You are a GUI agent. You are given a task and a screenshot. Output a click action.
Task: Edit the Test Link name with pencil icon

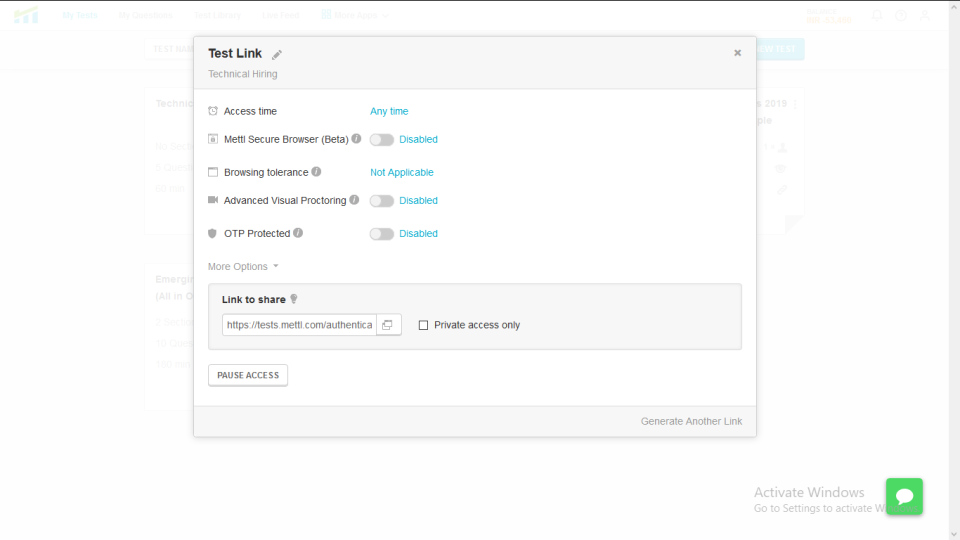click(x=277, y=54)
